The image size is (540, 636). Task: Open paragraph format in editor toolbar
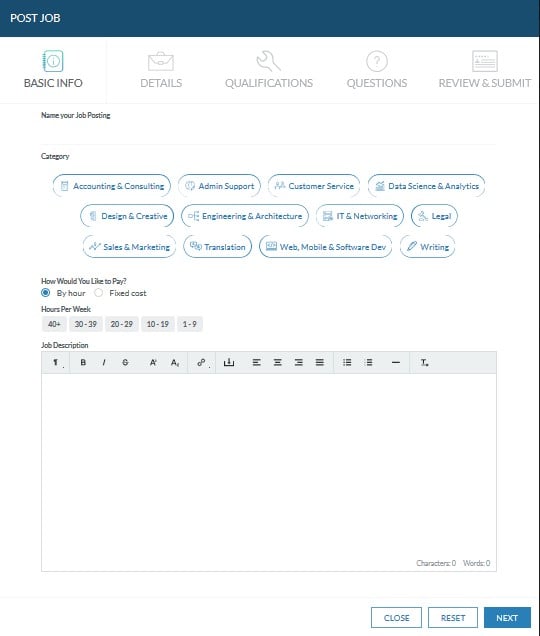pyautogui.click(x=56, y=363)
